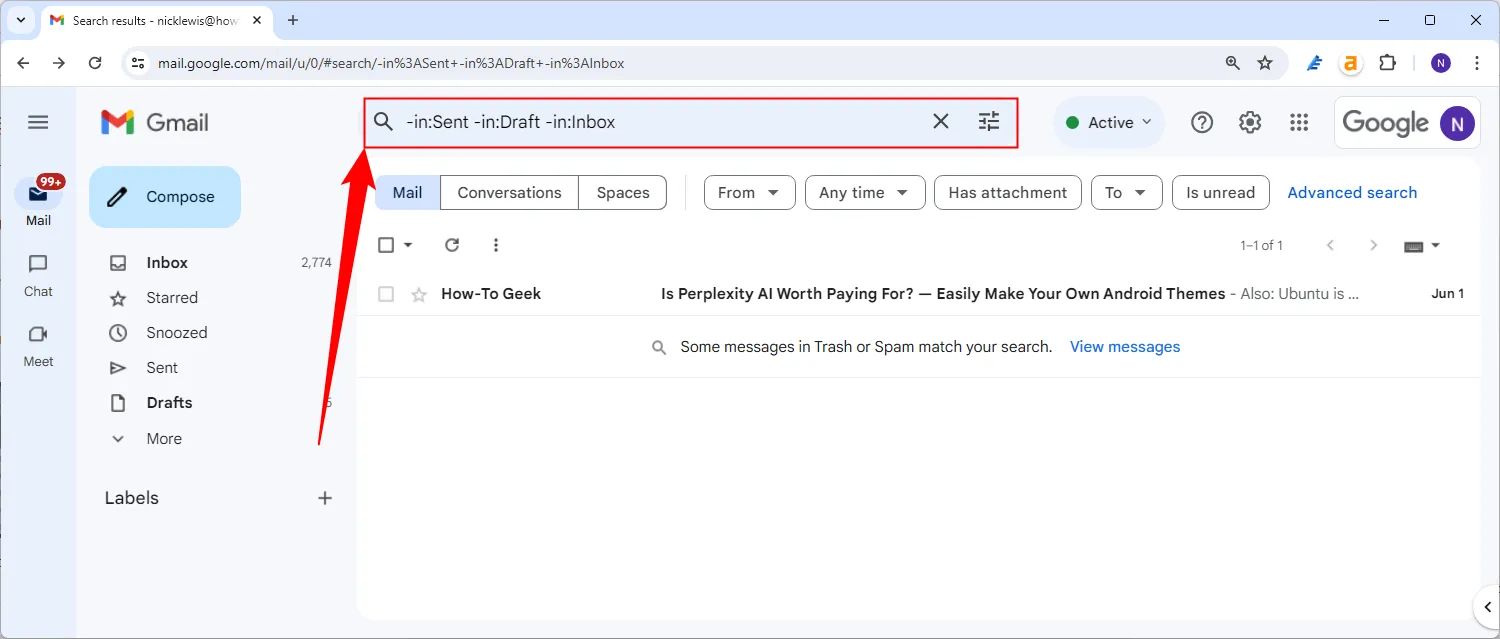Image resolution: width=1500 pixels, height=639 pixels.
Task: Open the Any time filter dropdown
Action: click(x=864, y=193)
